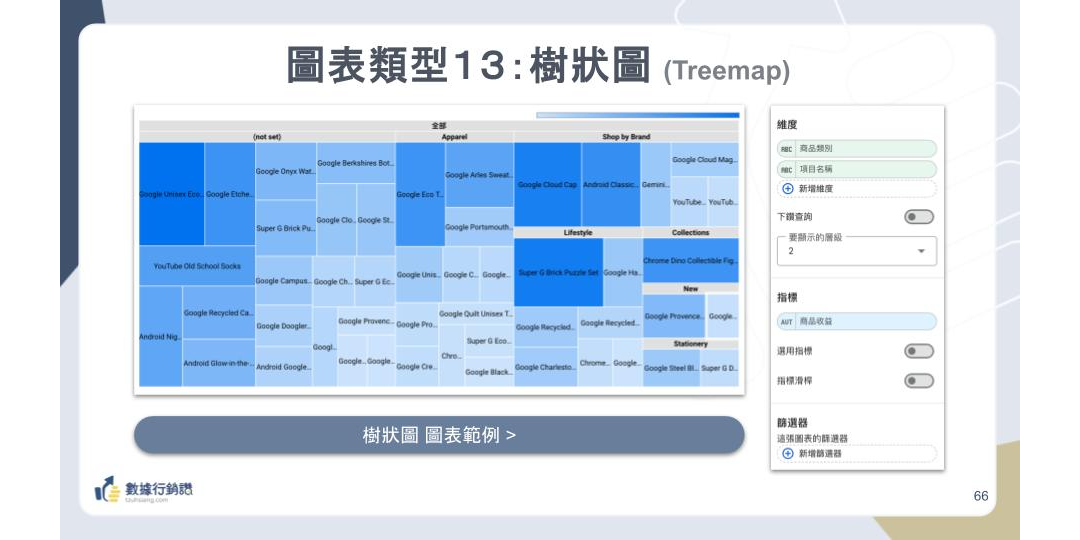The height and width of the screenshot is (540, 1080).
Task: Click the plus icon in 新增篩選器
Action: coord(788,454)
